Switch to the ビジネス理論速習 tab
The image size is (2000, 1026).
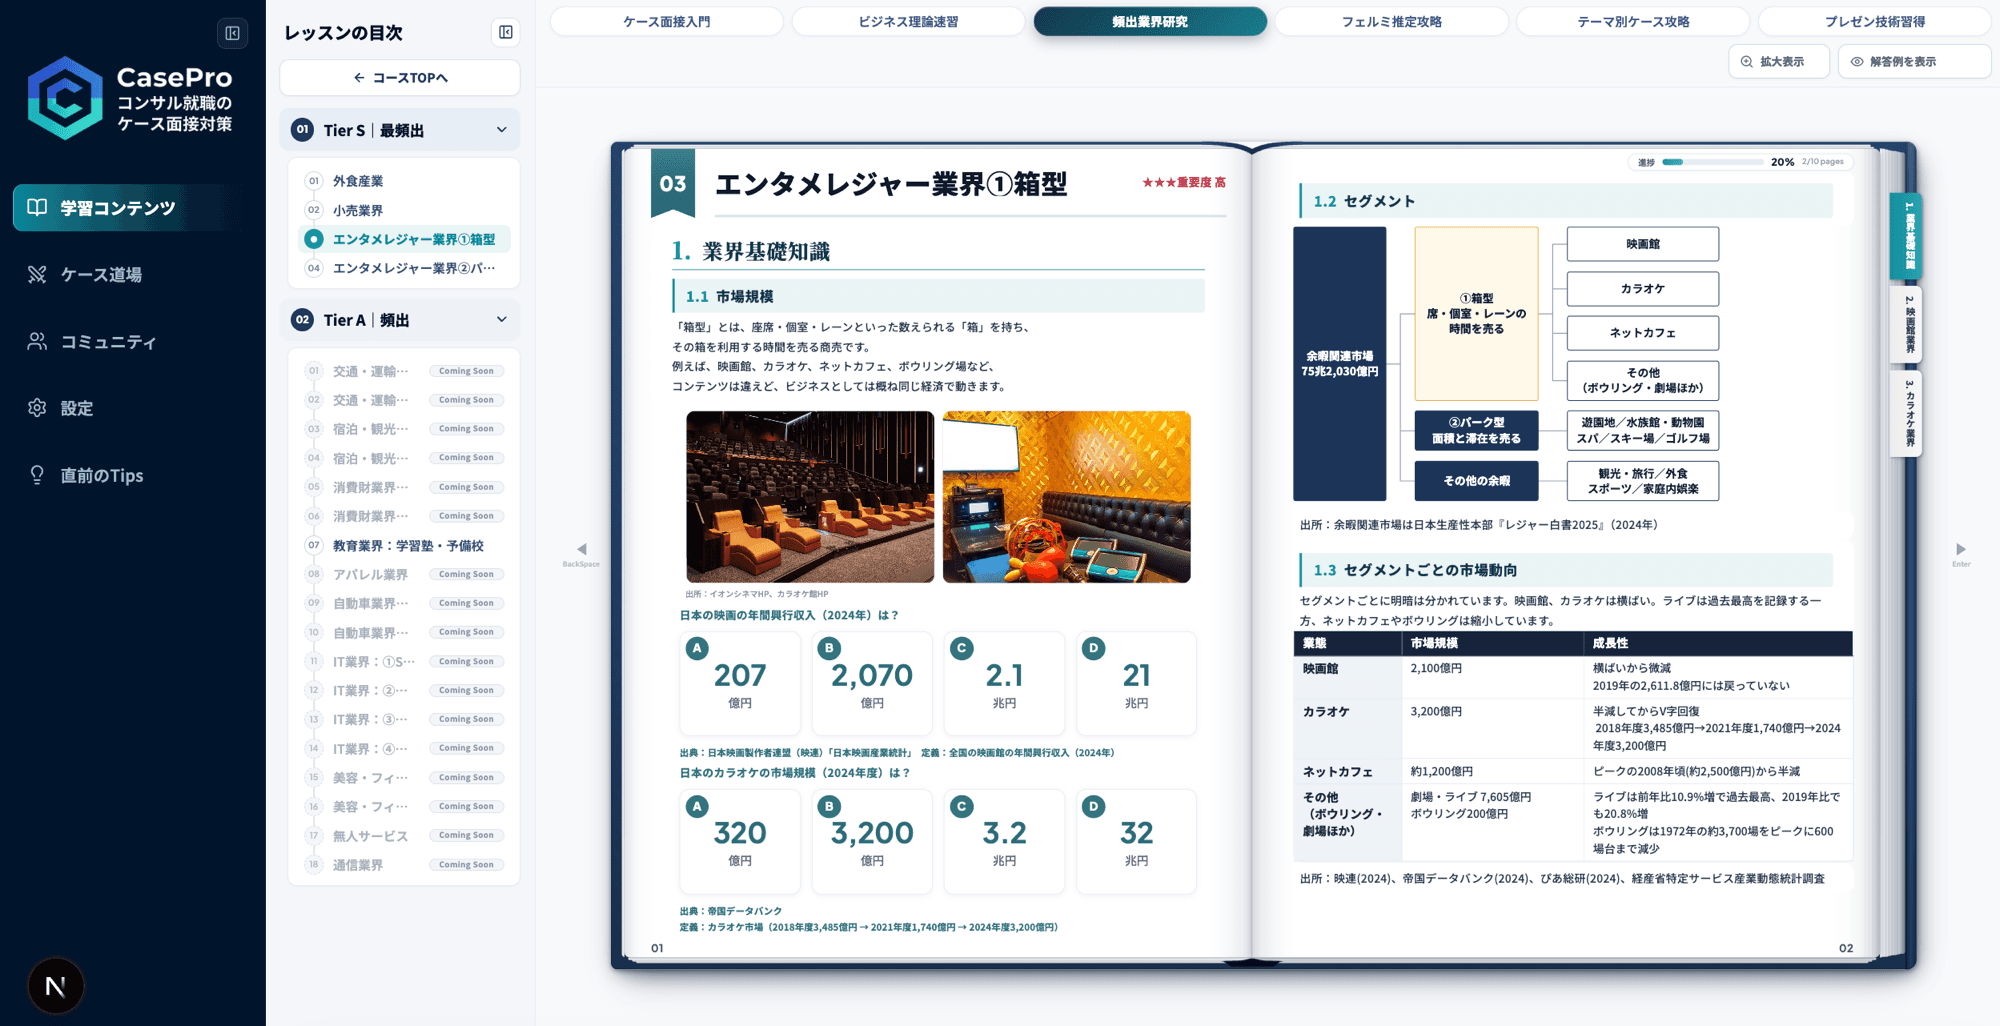908,21
